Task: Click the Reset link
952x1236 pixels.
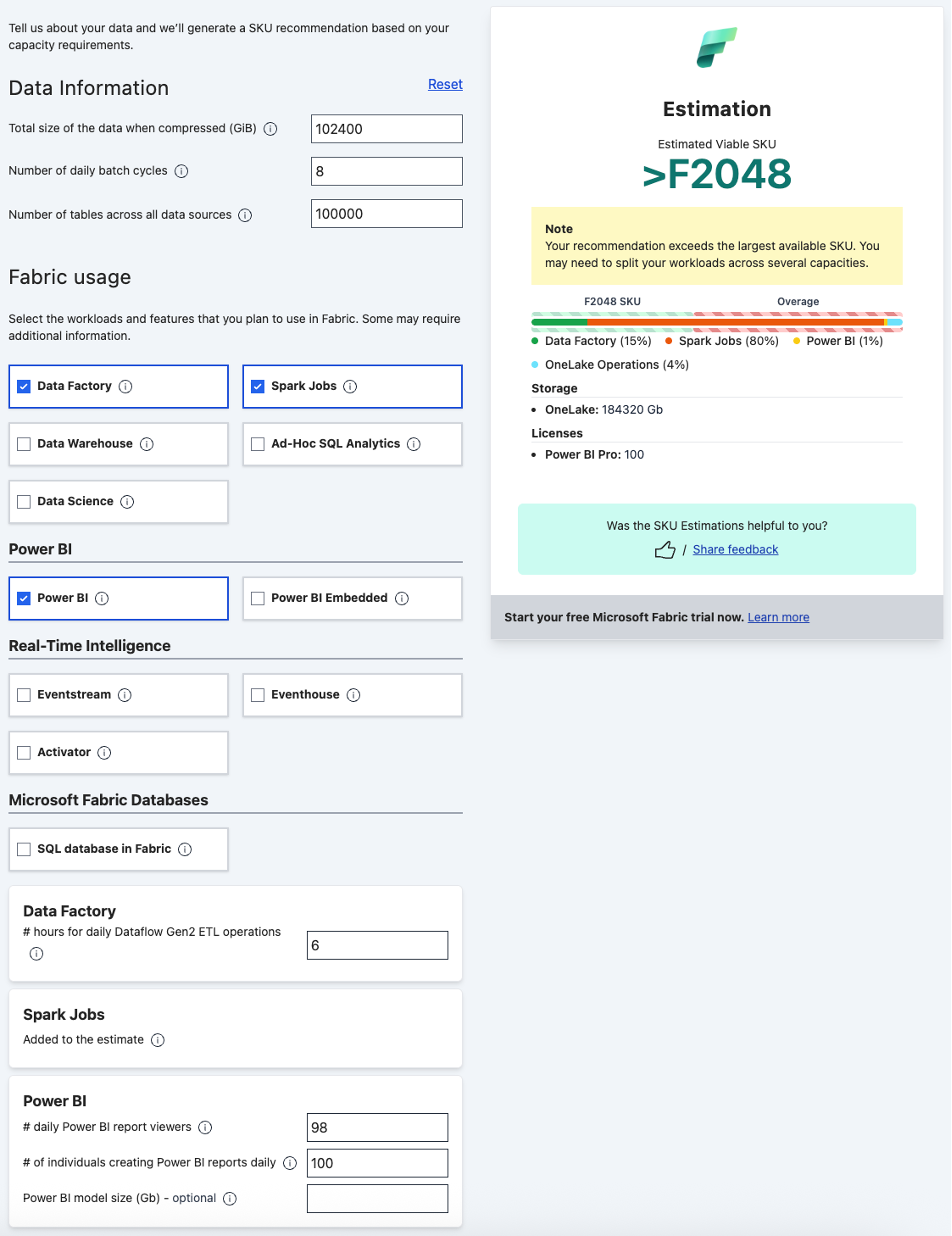Action: (445, 84)
